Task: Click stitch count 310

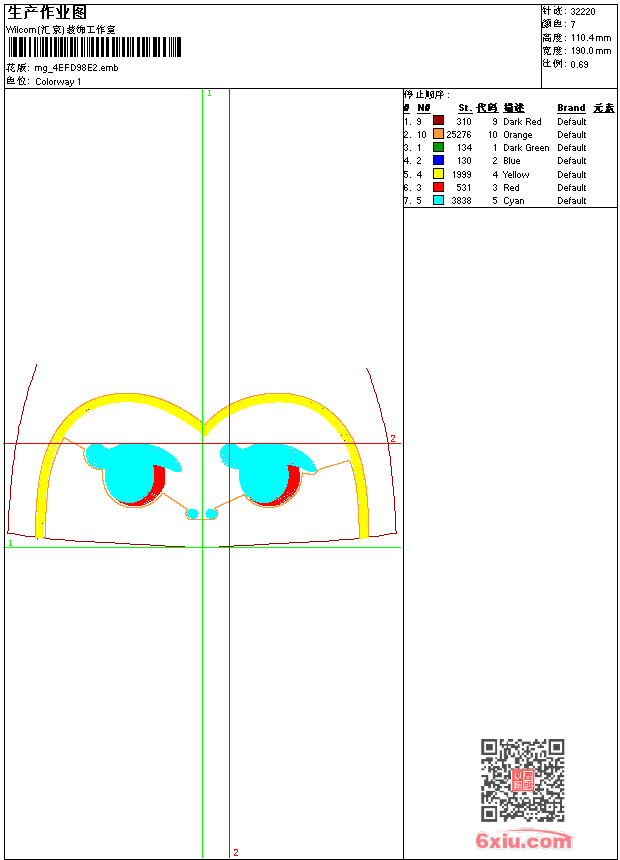Action: [464, 122]
